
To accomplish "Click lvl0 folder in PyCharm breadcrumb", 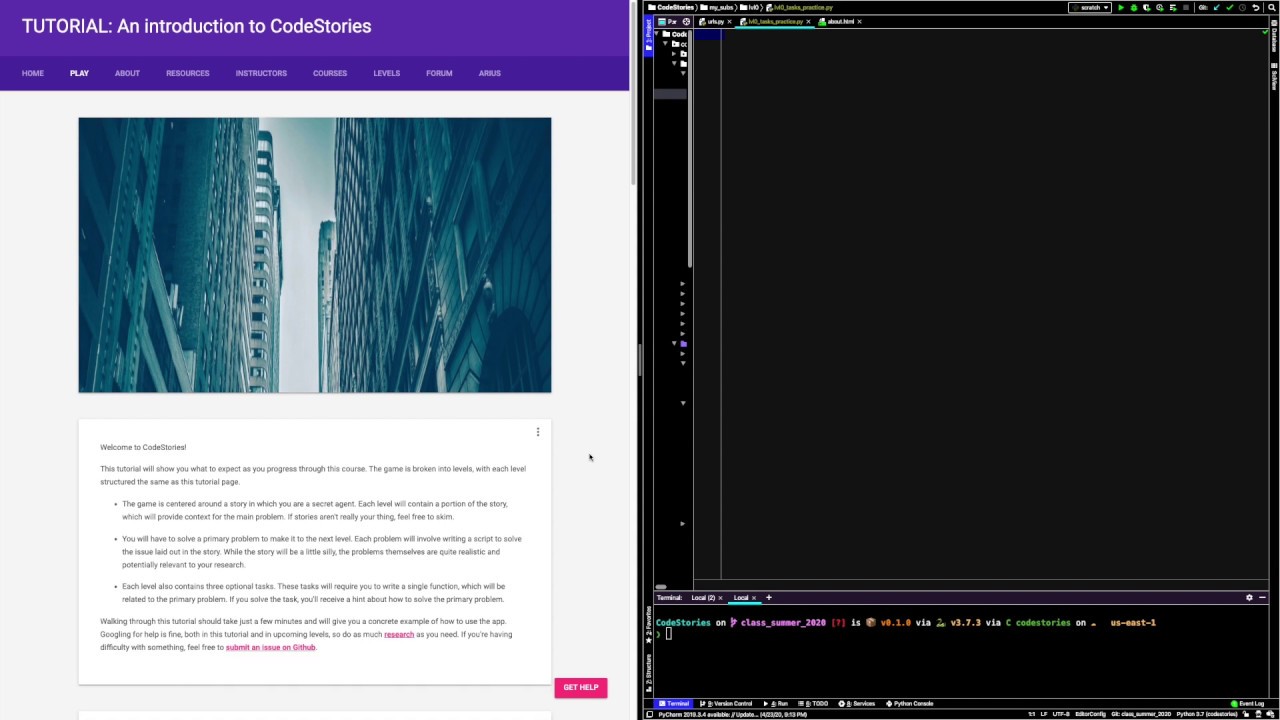I will coord(751,7).
